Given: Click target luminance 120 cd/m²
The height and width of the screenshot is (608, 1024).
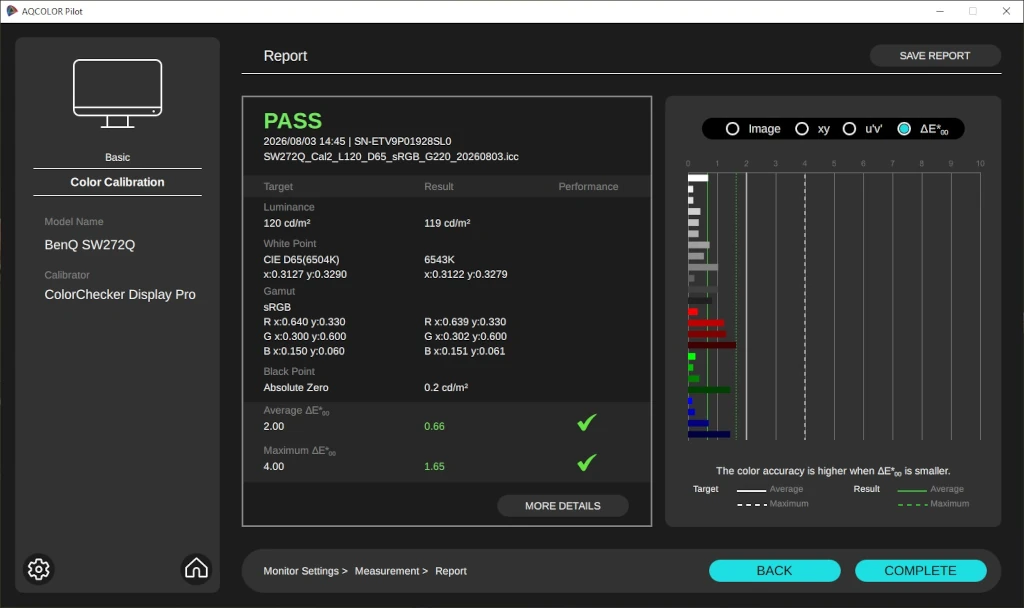Looking at the screenshot, I should pyautogui.click(x=287, y=223).
